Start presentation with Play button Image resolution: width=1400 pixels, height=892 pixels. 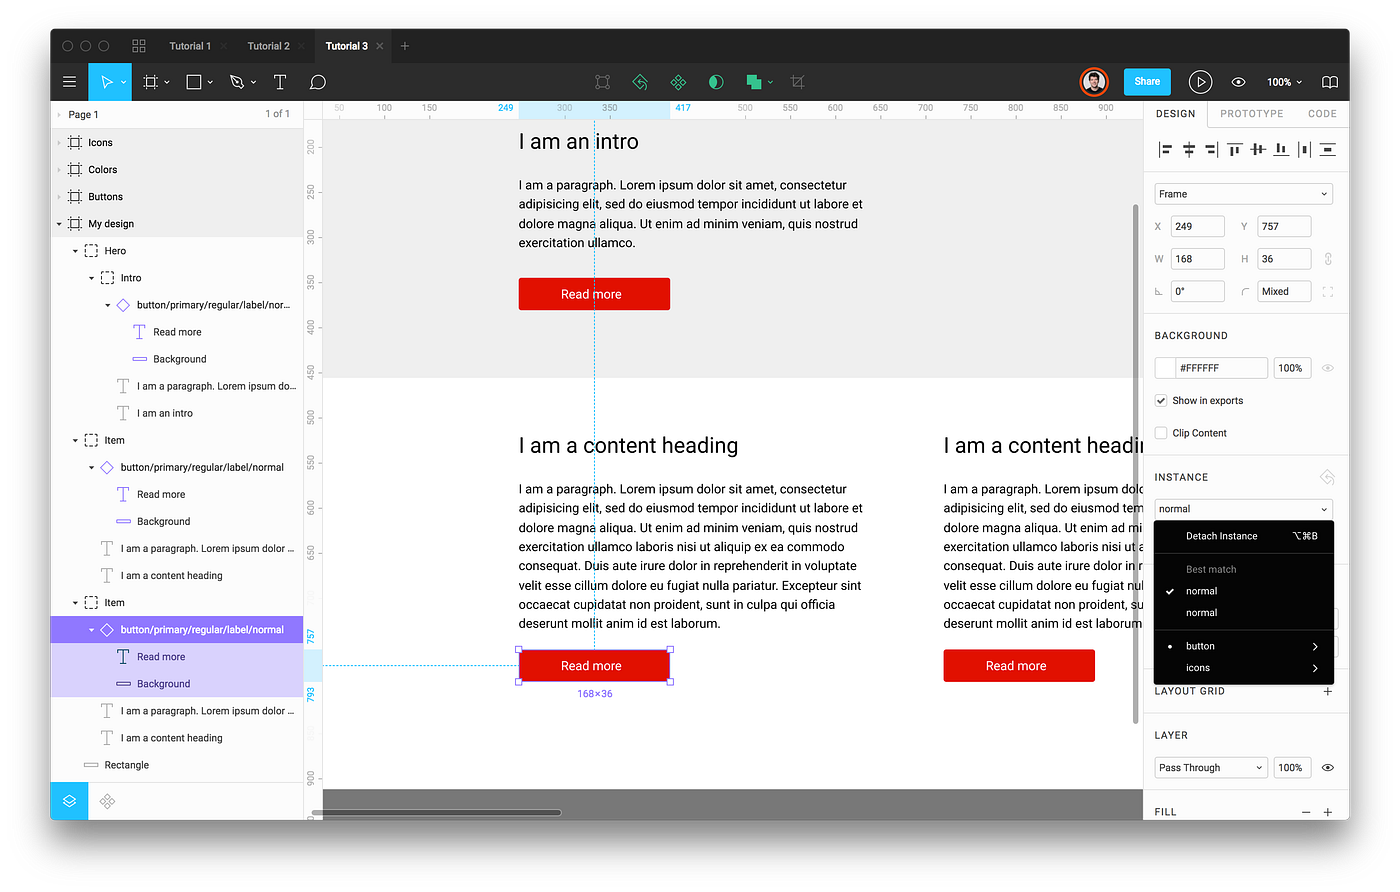tap(1200, 82)
